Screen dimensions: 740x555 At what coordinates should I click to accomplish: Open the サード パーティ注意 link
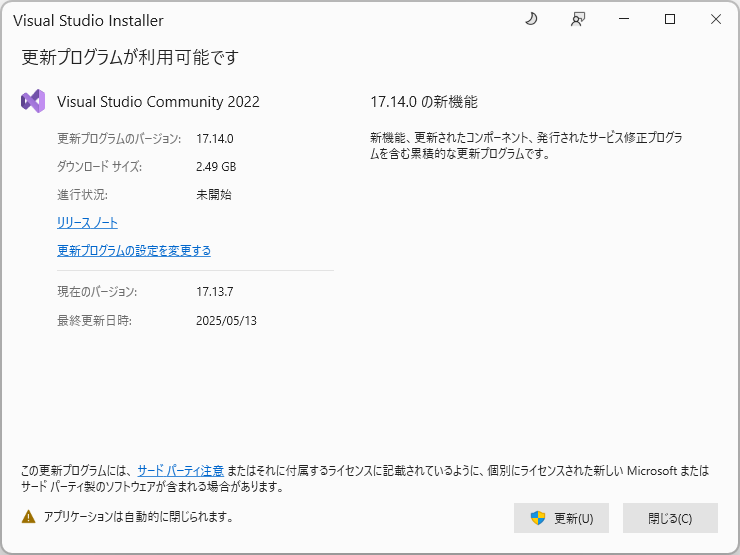pyautogui.click(x=180, y=471)
